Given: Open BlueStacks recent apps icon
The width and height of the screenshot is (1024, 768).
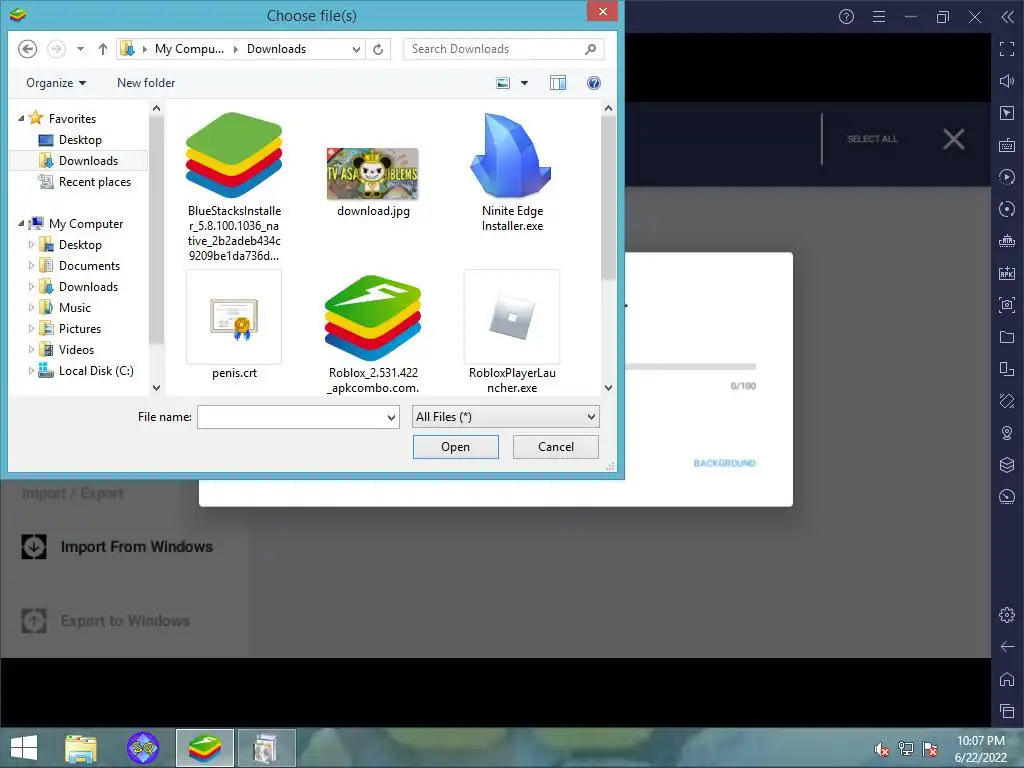Looking at the screenshot, I should click(x=1007, y=711).
